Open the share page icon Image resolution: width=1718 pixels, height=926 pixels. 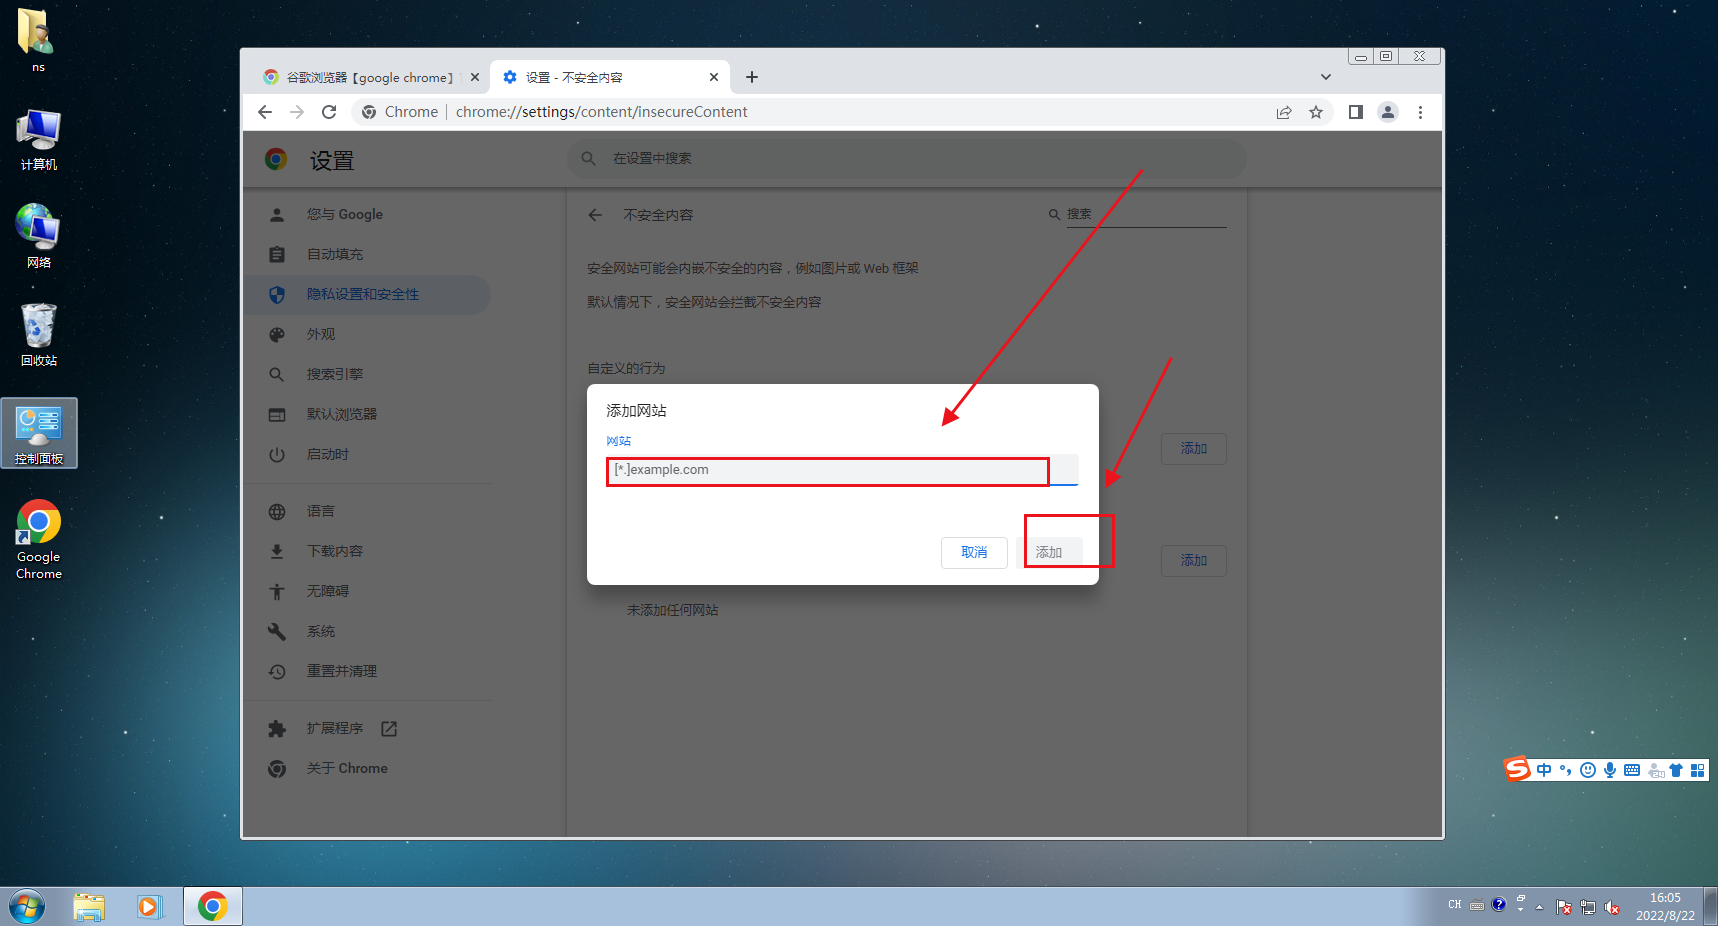coord(1284,112)
